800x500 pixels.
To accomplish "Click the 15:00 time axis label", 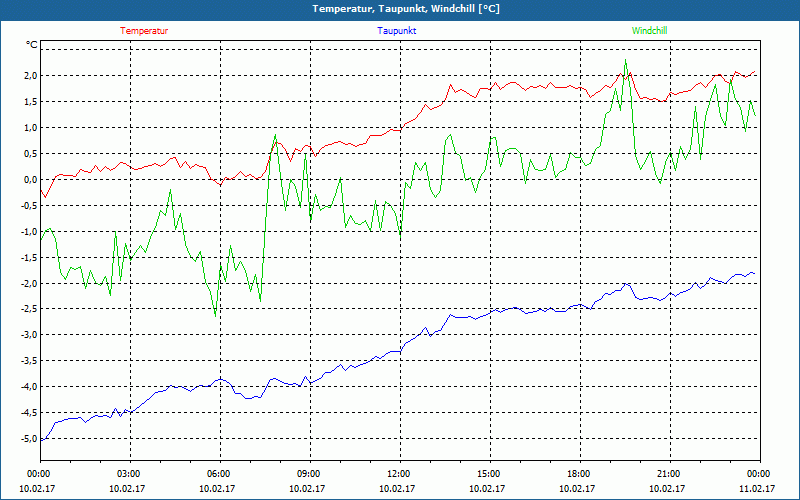I will (x=490, y=474).
